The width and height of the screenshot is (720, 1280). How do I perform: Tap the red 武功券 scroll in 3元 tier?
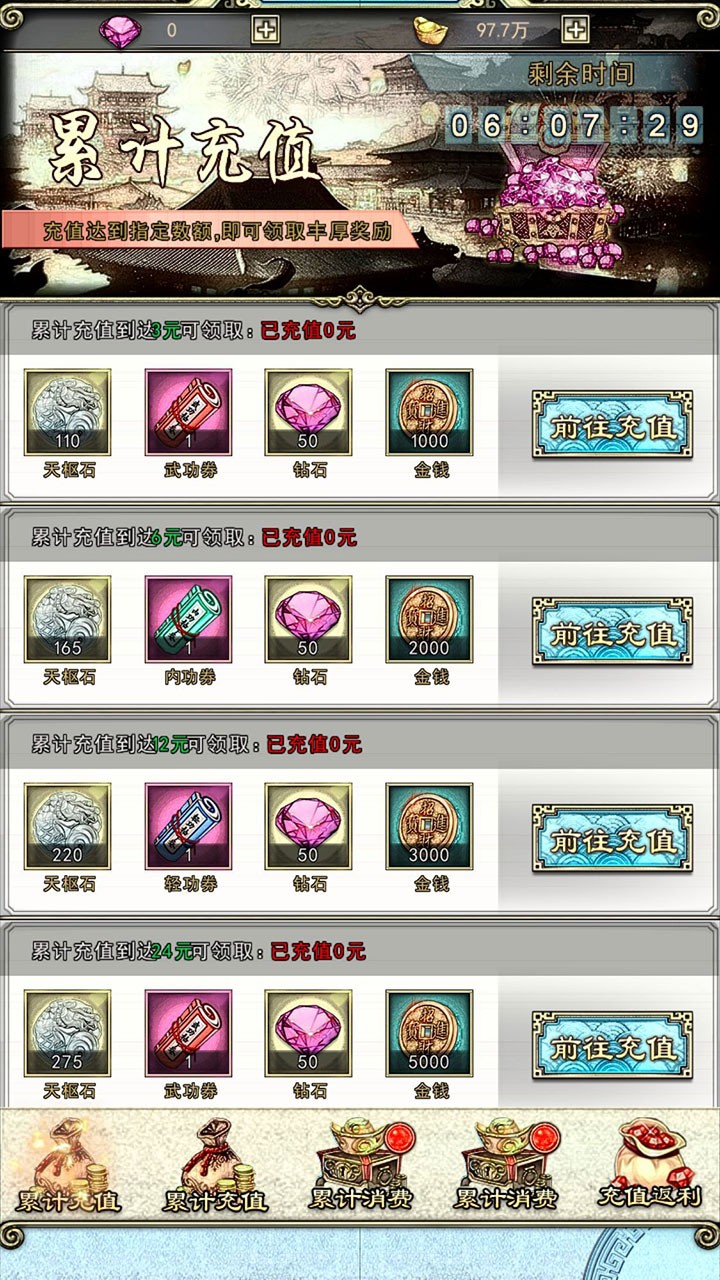click(188, 413)
